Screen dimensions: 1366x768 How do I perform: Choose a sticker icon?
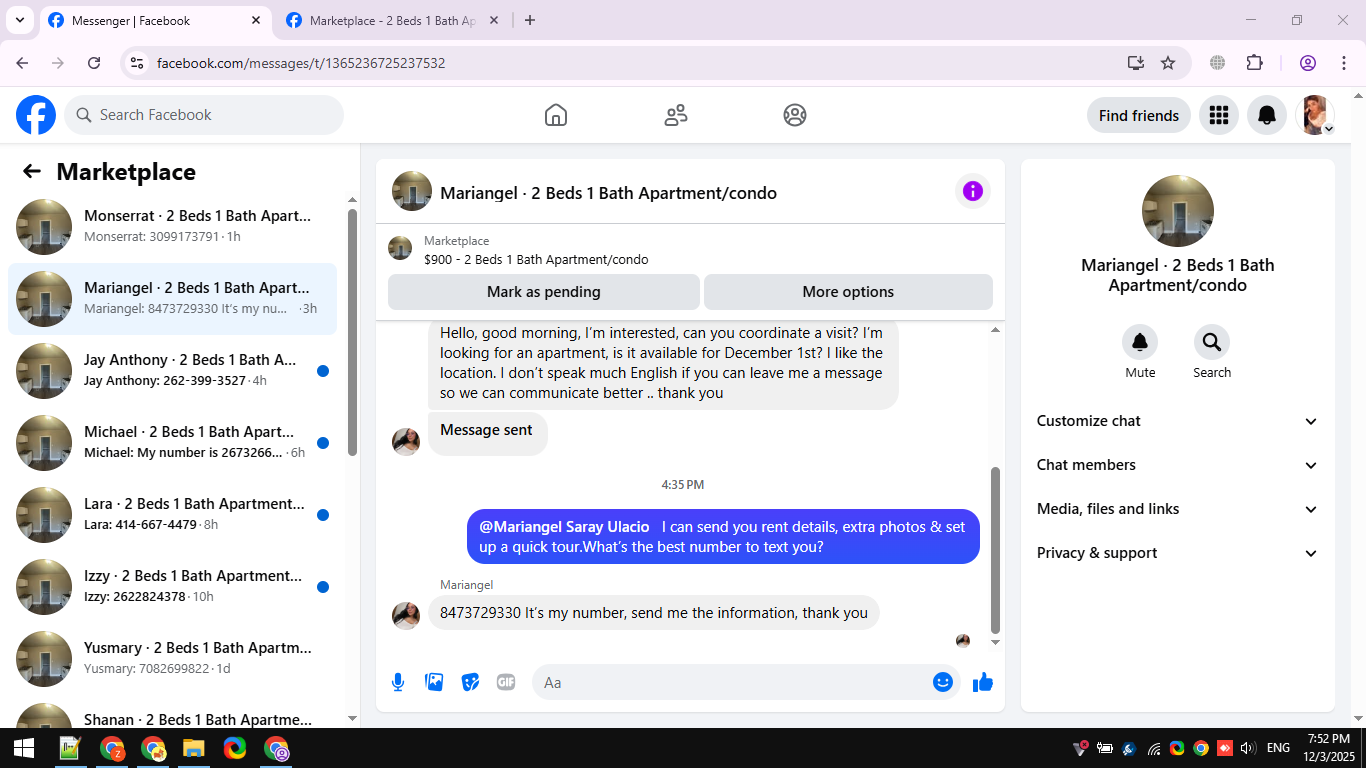point(470,682)
